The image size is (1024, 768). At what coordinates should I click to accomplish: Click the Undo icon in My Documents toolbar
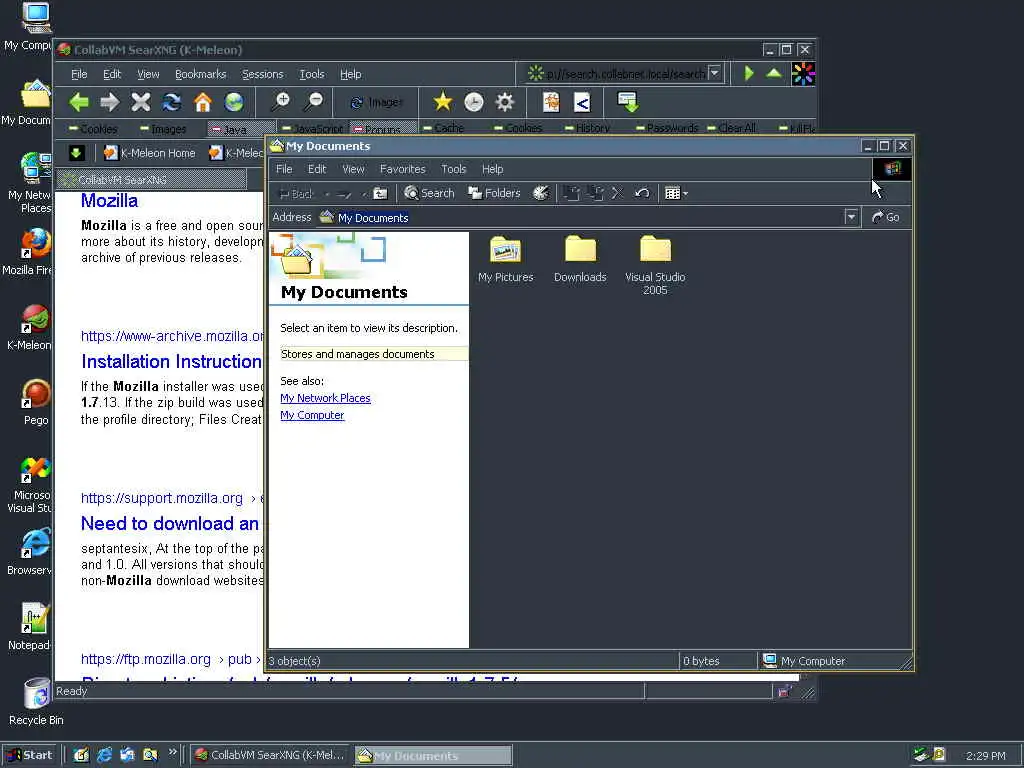[642, 193]
